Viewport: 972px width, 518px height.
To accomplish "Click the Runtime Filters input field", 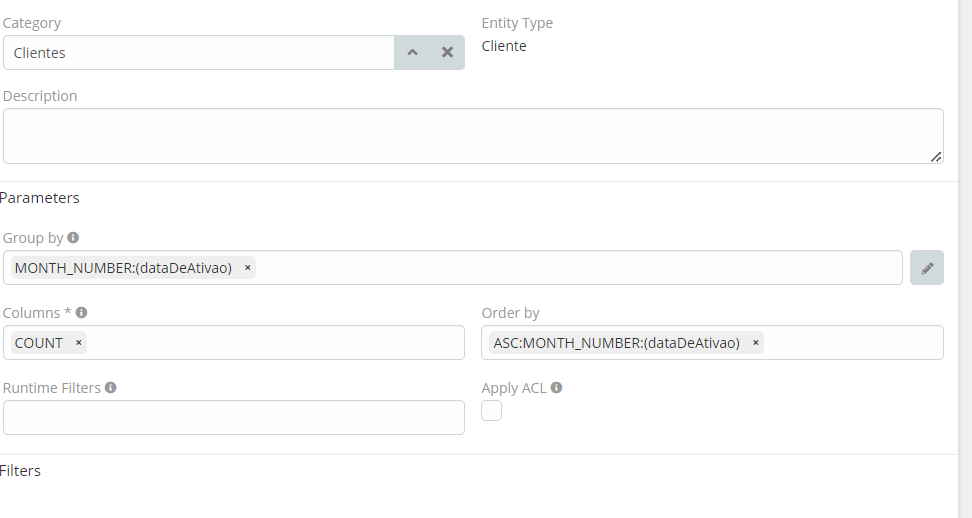I will 233,418.
